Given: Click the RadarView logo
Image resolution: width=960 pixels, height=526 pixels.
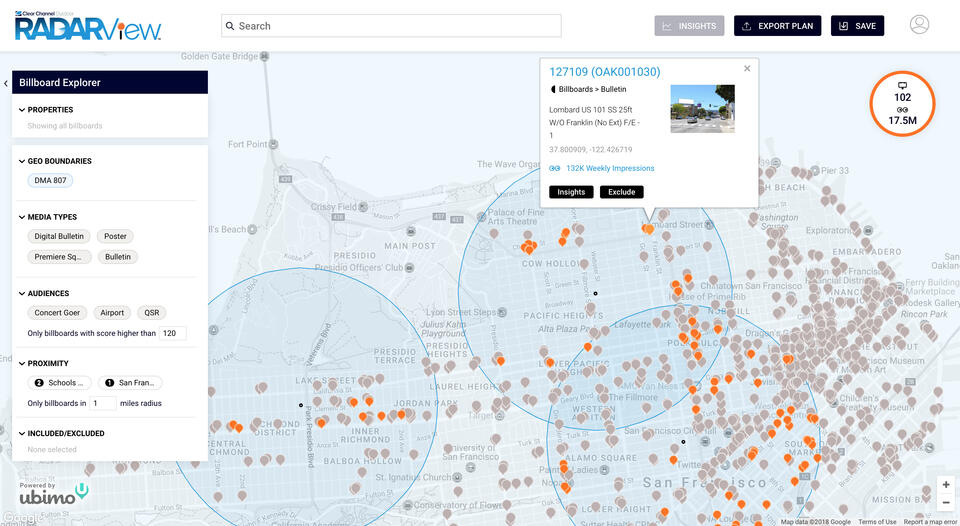Looking at the screenshot, I should pos(88,25).
